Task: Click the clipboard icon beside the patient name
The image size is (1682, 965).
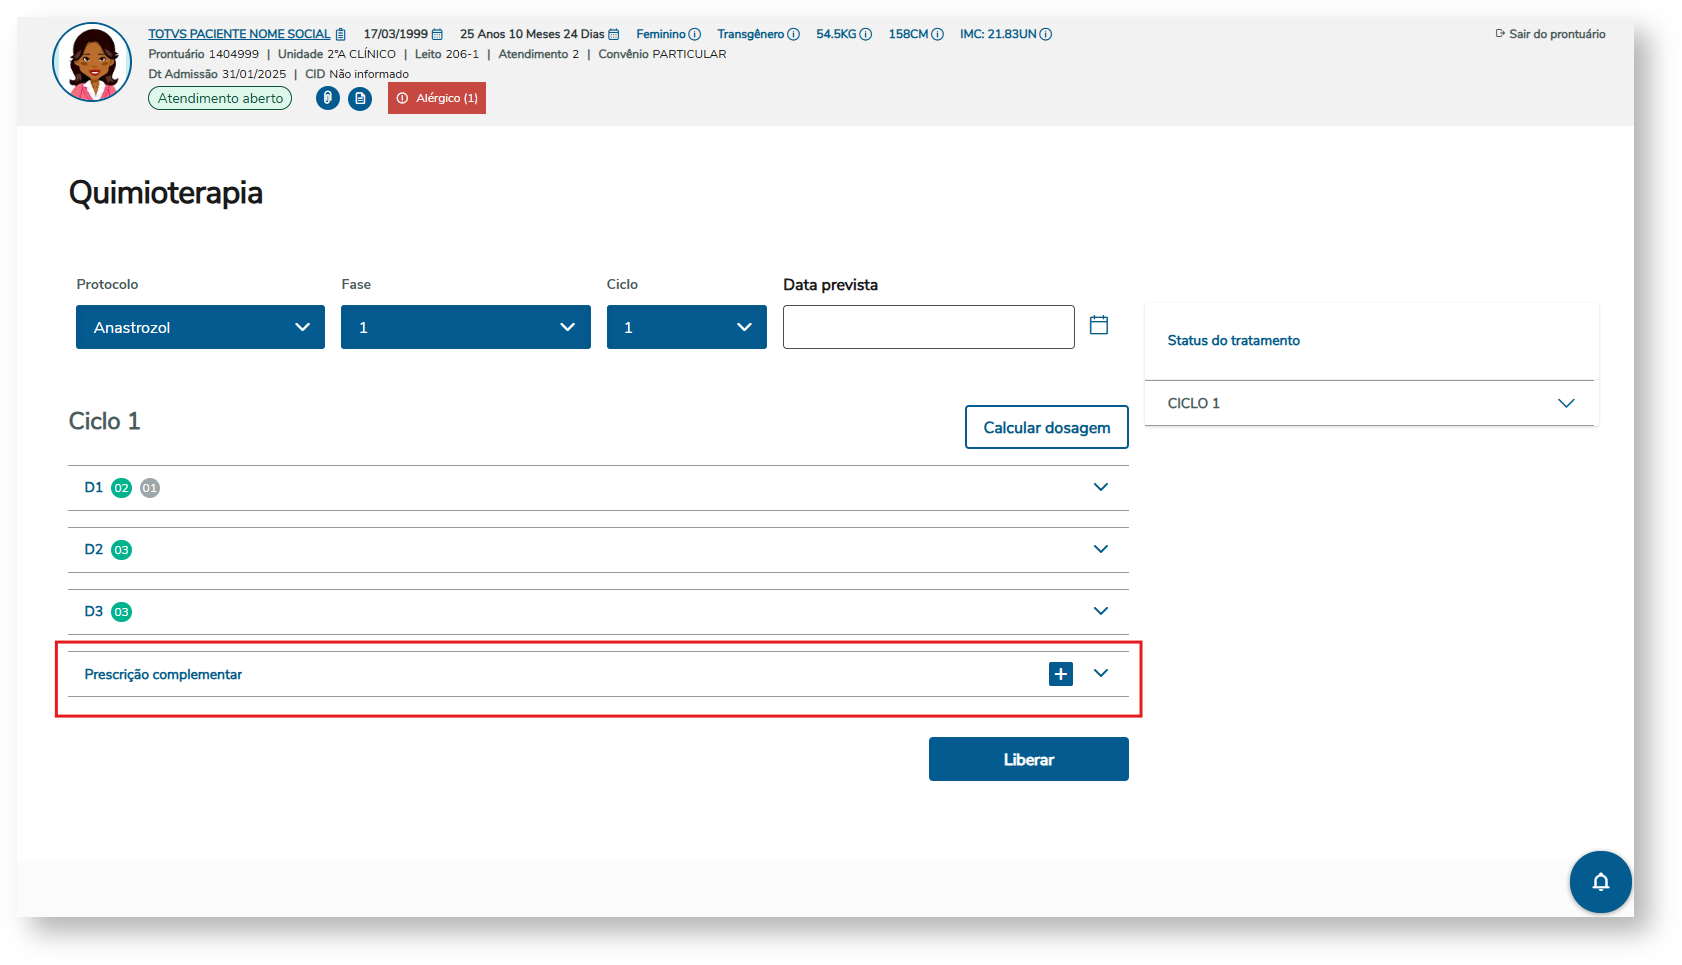Action: tap(340, 34)
